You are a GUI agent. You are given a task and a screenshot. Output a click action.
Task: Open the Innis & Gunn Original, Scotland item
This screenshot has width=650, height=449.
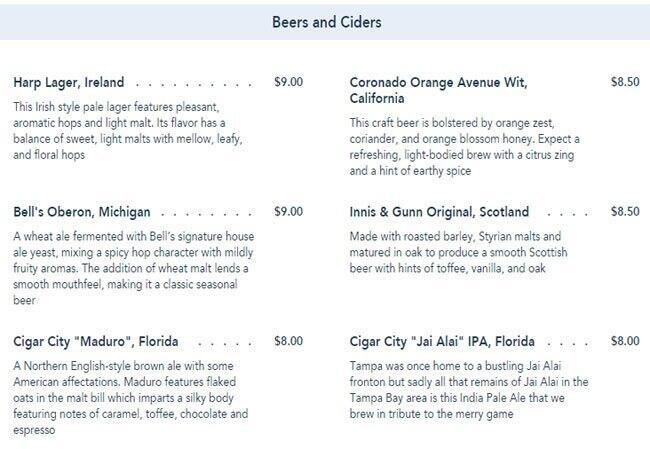[439, 212]
